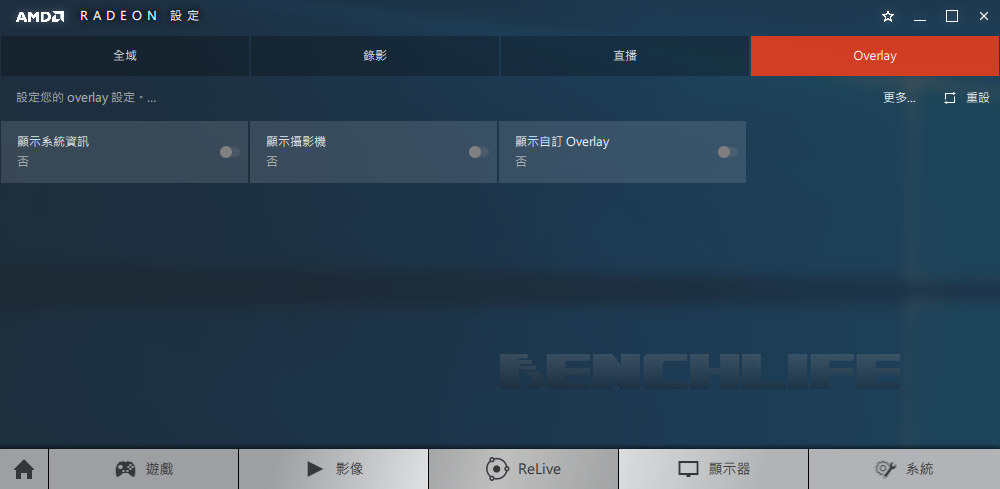This screenshot has height=489, width=1000.
Task: Toggle 顯示系統資訊 switch
Action: tap(230, 152)
